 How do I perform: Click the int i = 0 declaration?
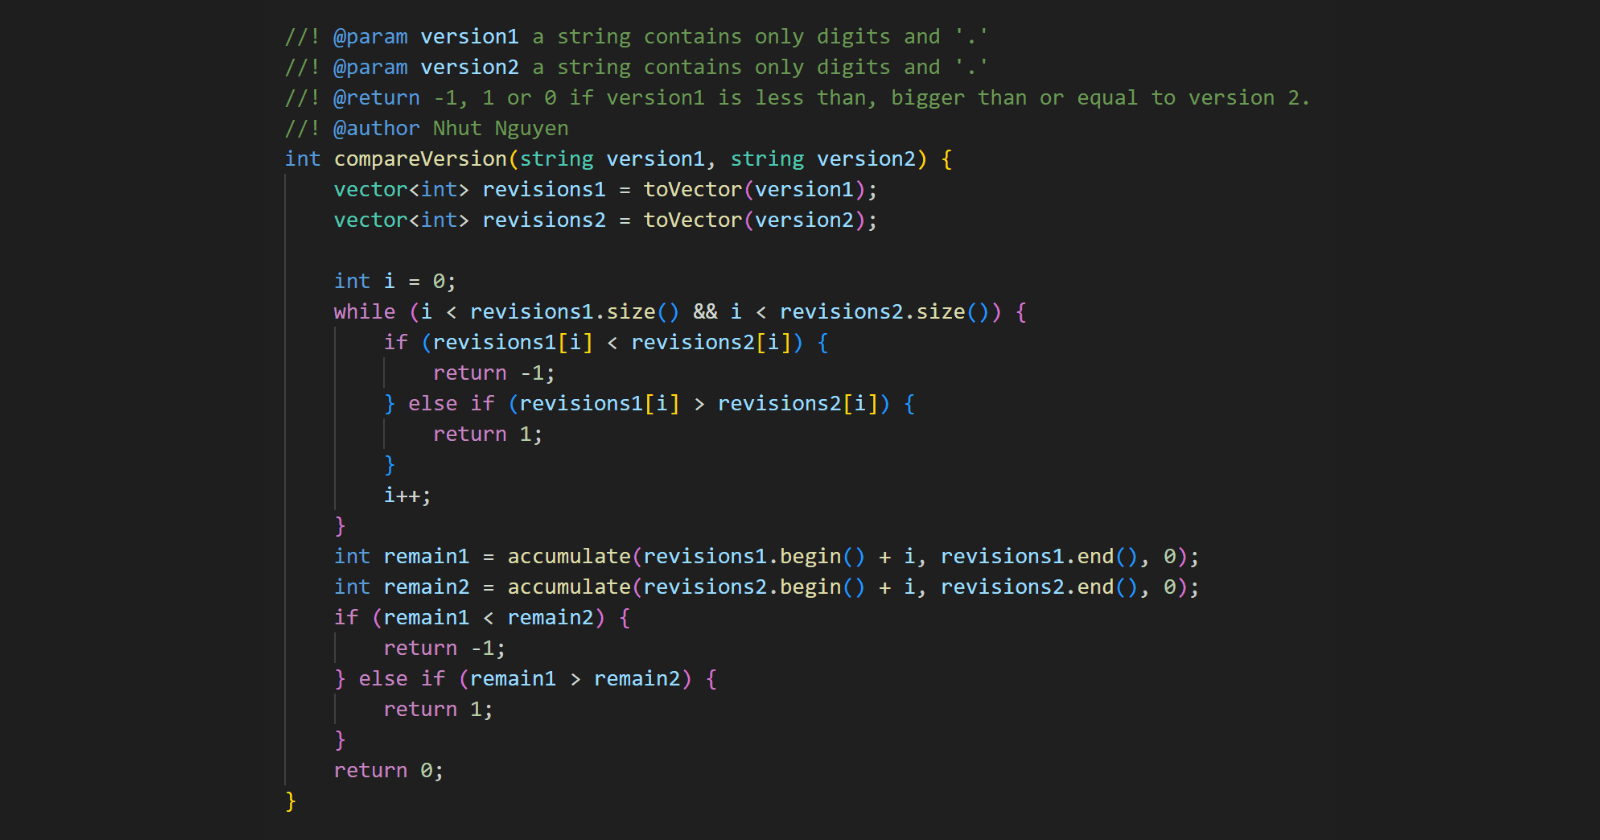pyautogui.click(x=394, y=282)
